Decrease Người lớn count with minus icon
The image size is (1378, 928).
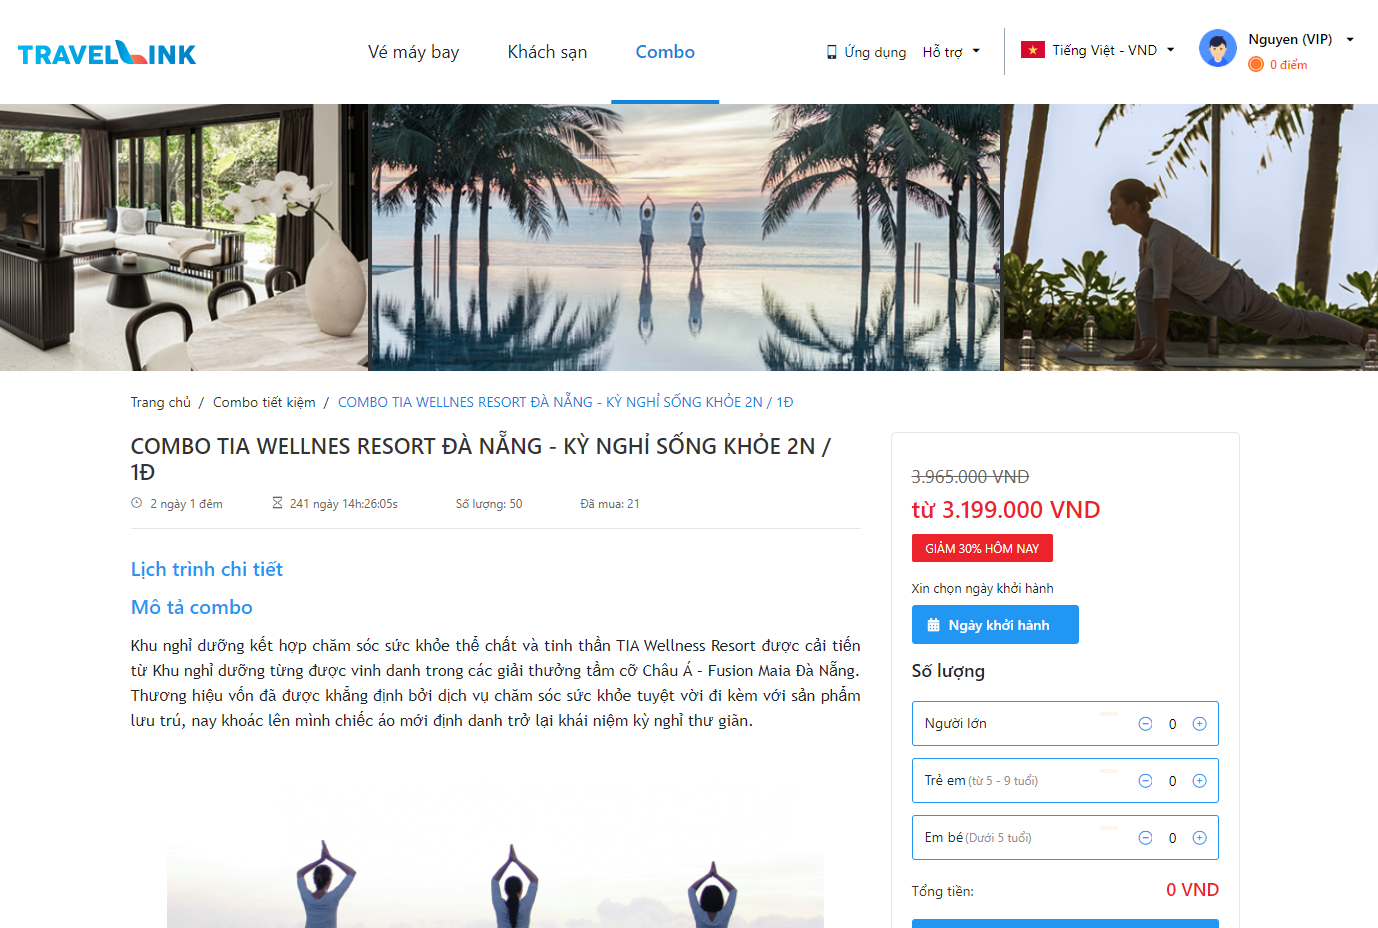pyautogui.click(x=1145, y=724)
